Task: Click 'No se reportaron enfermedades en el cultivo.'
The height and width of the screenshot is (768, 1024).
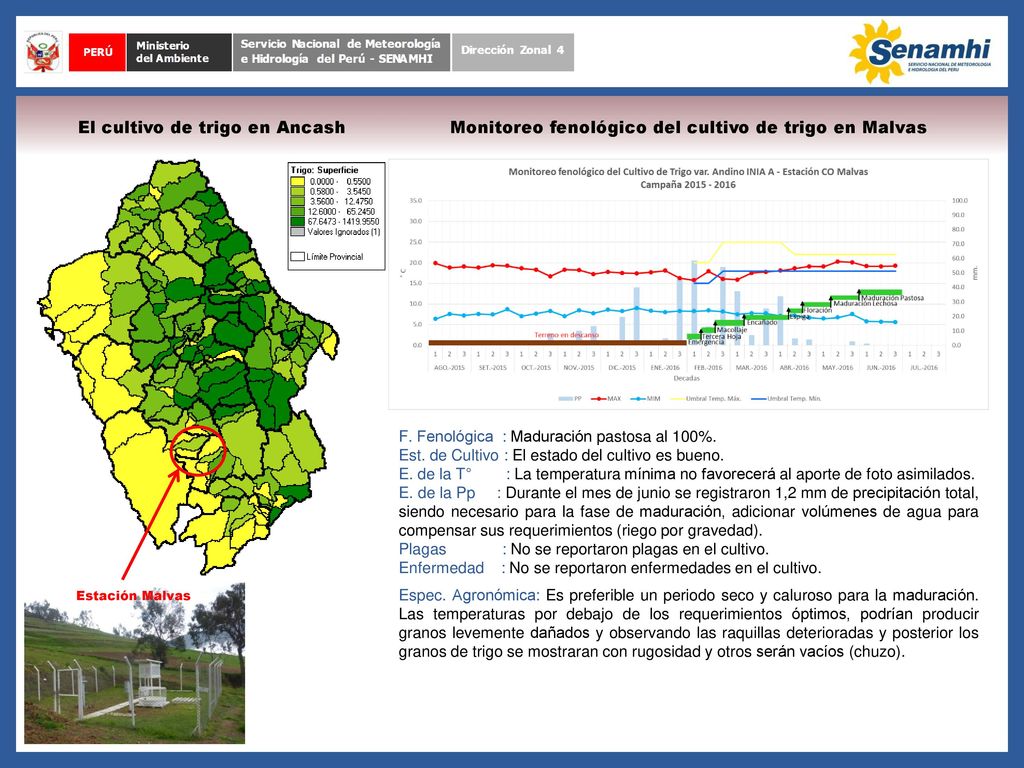Action: click(x=665, y=568)
